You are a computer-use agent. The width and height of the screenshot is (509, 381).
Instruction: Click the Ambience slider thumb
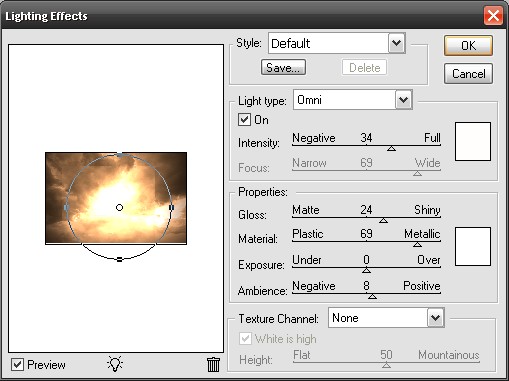372,296
